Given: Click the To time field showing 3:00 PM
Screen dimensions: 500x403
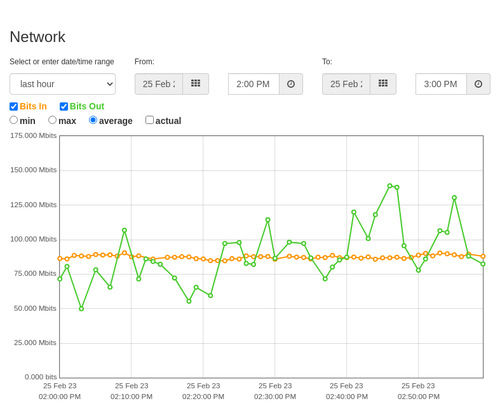Looking at the screenshot, I should click(x=441, y=84).
